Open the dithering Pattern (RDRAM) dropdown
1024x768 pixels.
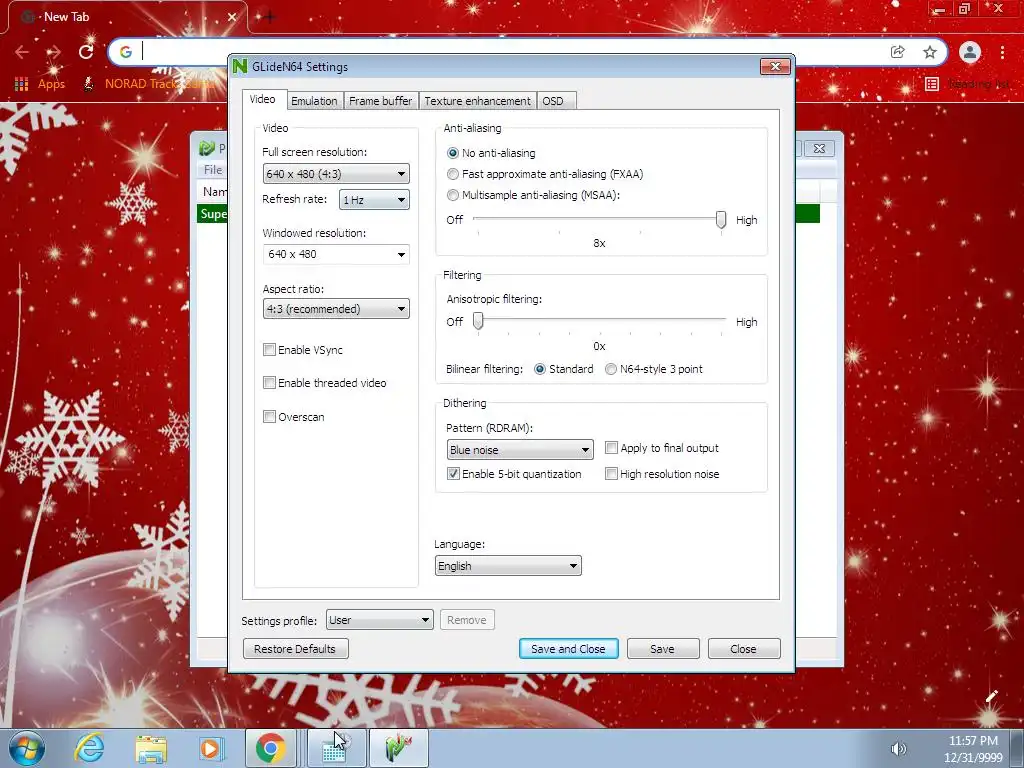(520, 450)
